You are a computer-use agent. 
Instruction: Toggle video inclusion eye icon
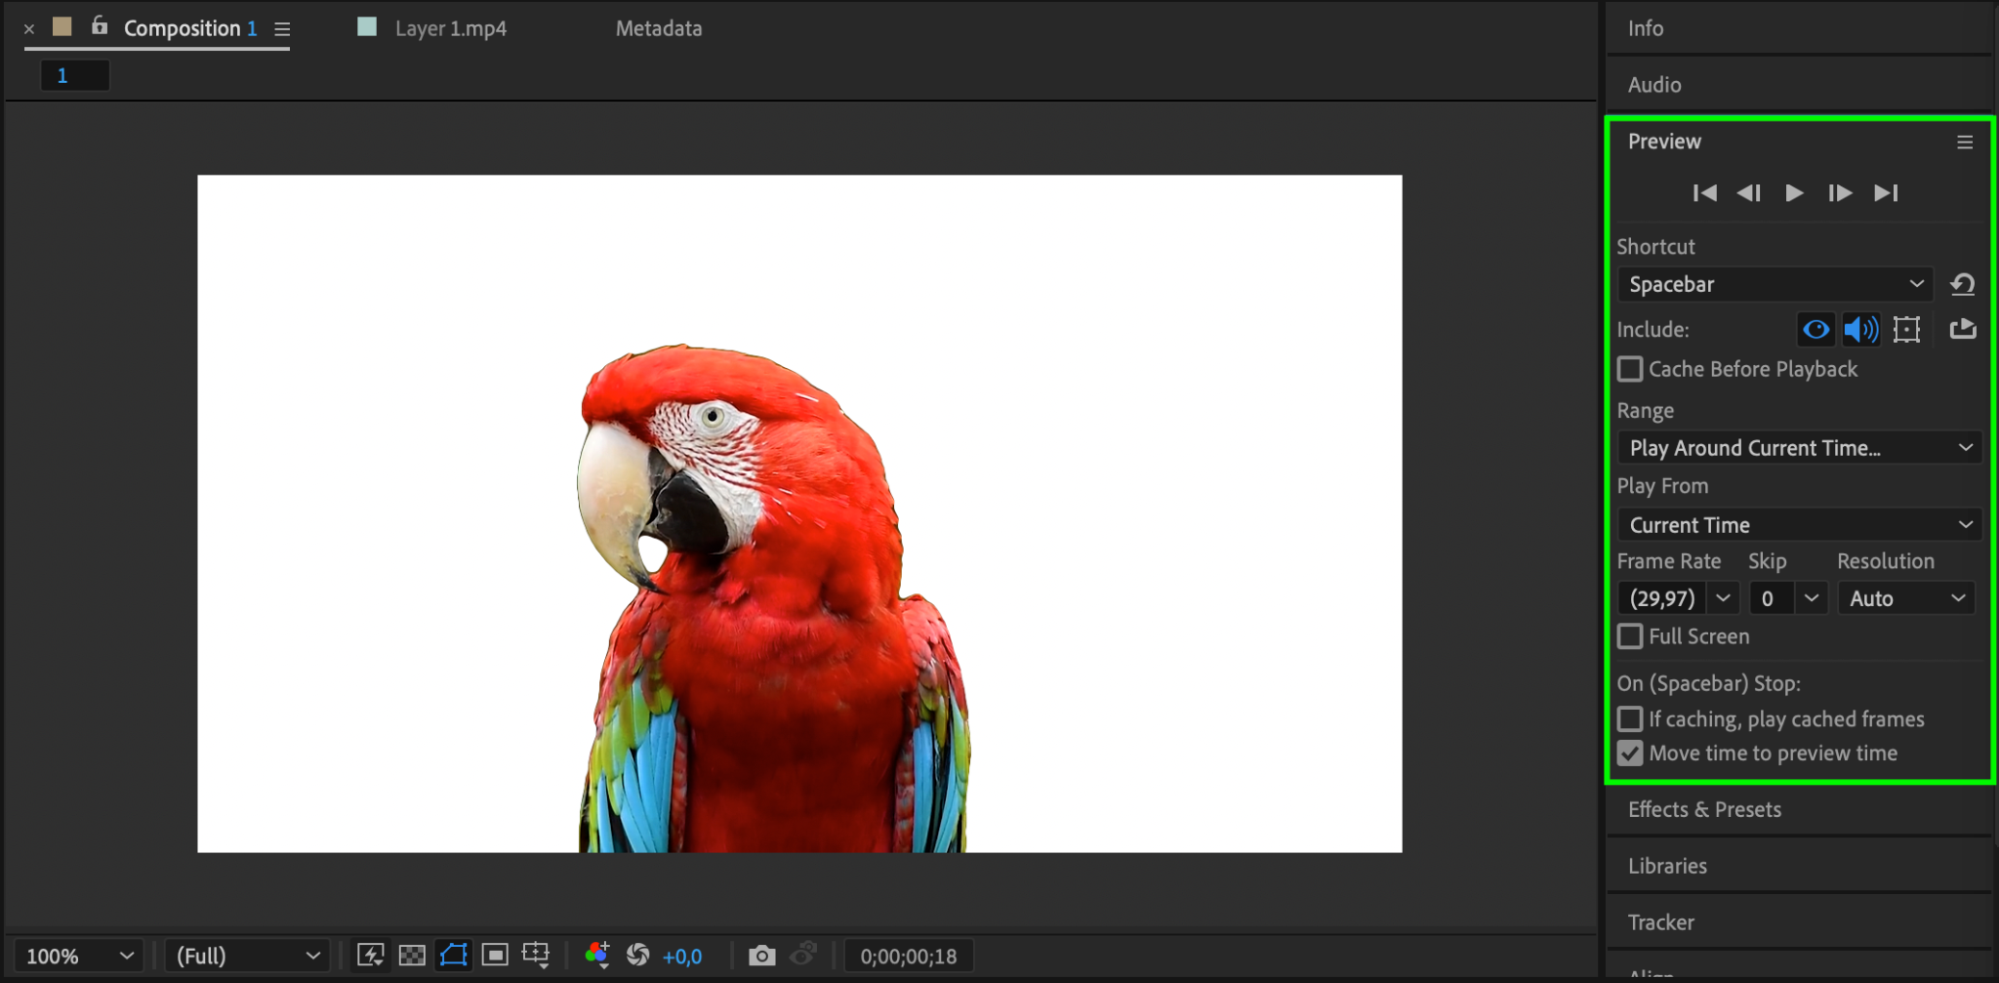(x=1816, y=329)
